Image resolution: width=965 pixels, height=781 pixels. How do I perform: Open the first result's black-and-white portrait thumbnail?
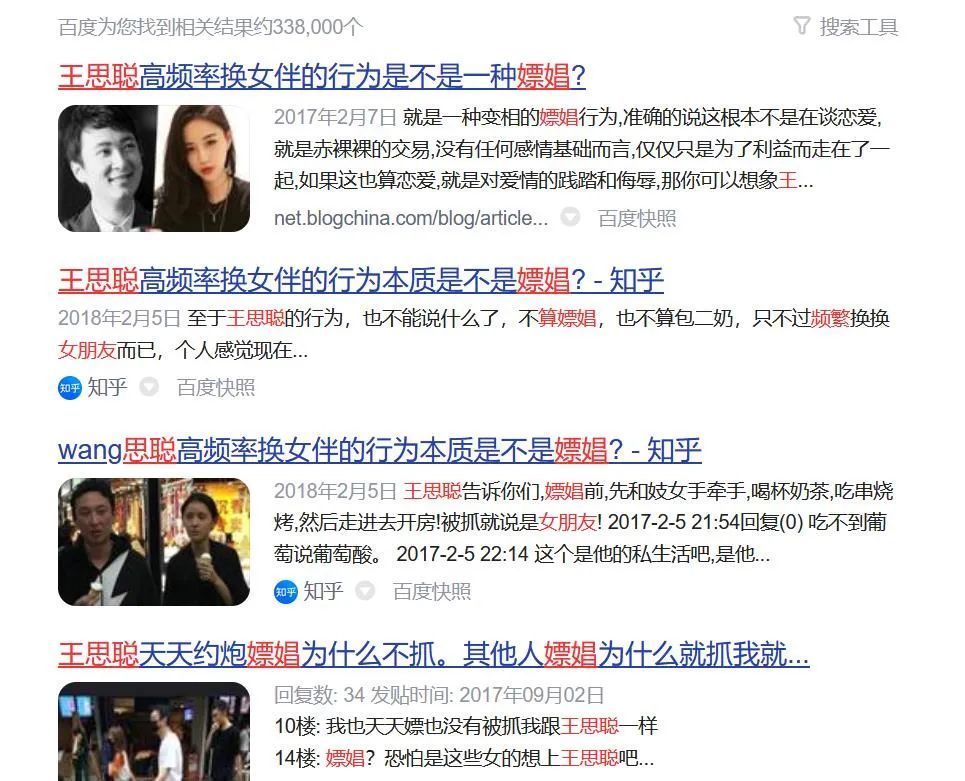[154, 169]
